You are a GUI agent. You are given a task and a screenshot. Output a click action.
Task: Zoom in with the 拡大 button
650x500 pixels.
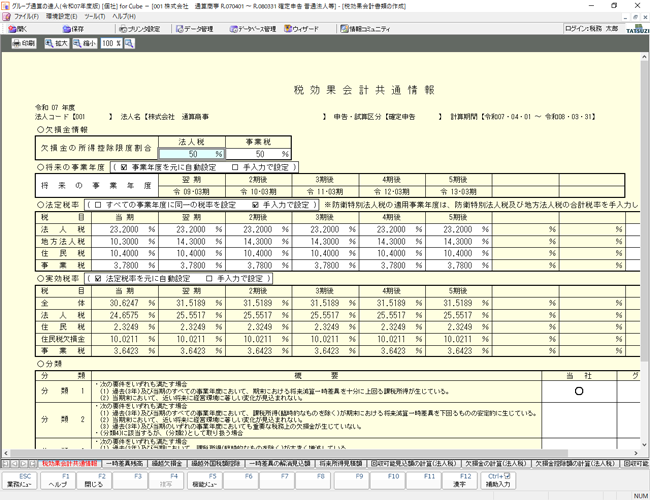(57, 43)
